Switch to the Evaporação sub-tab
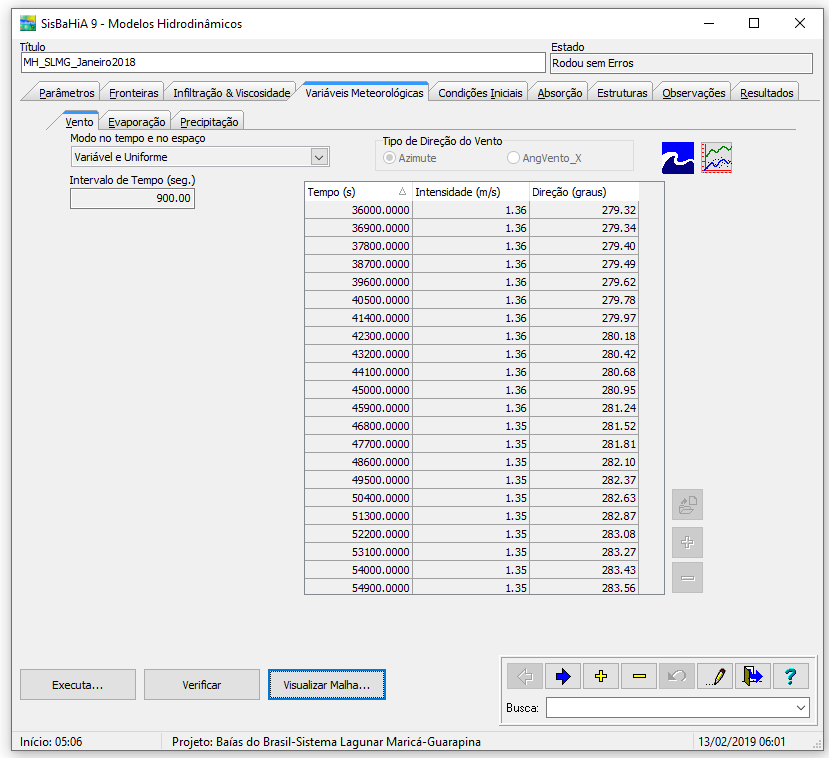The height and width of the screenshot is (758, 829). (136, 122)
